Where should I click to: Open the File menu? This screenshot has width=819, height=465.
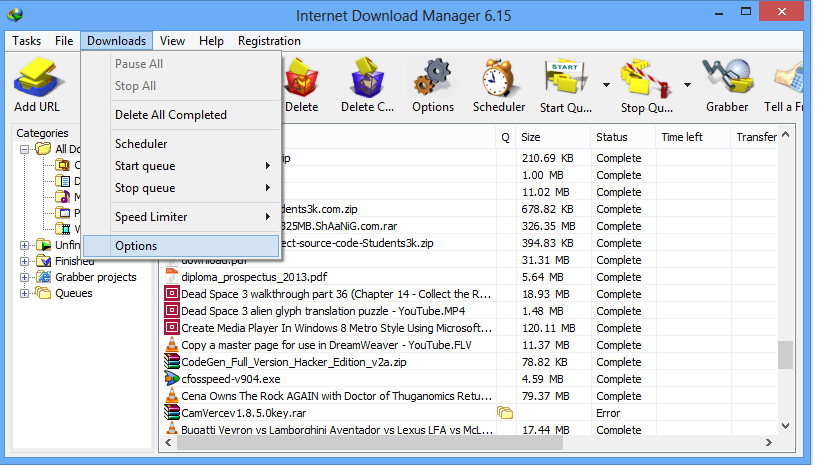pyautogui.click(x=64, y=41)
